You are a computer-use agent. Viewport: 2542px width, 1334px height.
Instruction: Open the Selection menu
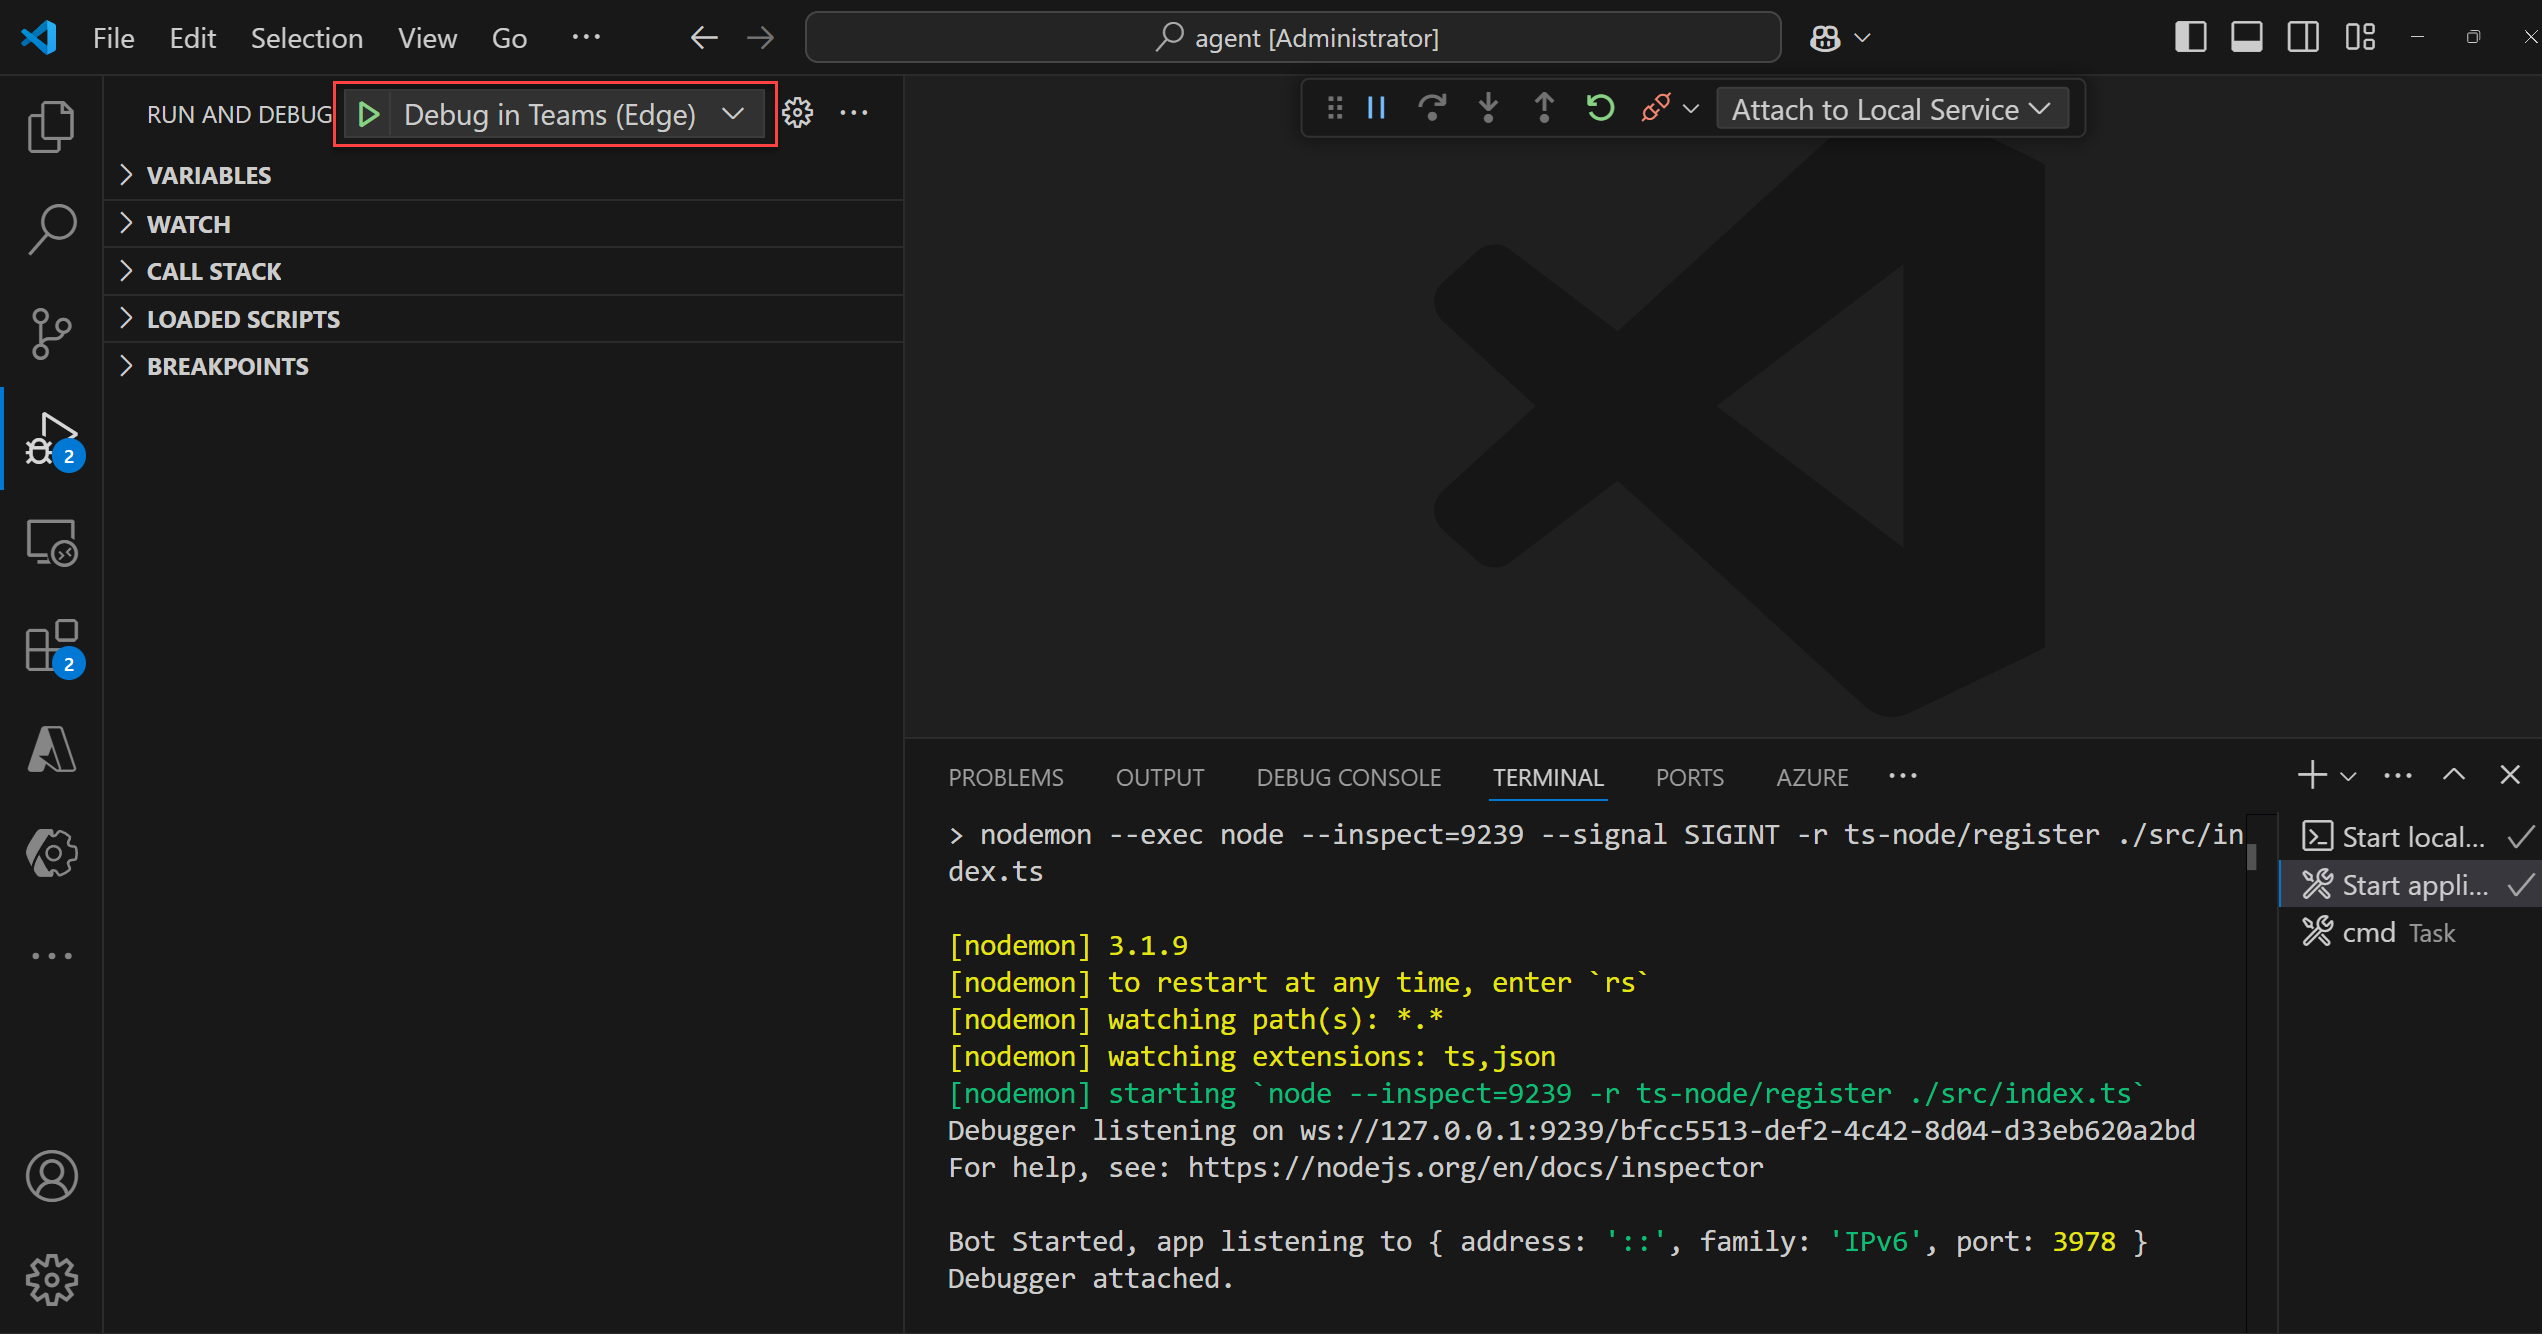coord(307,38)
